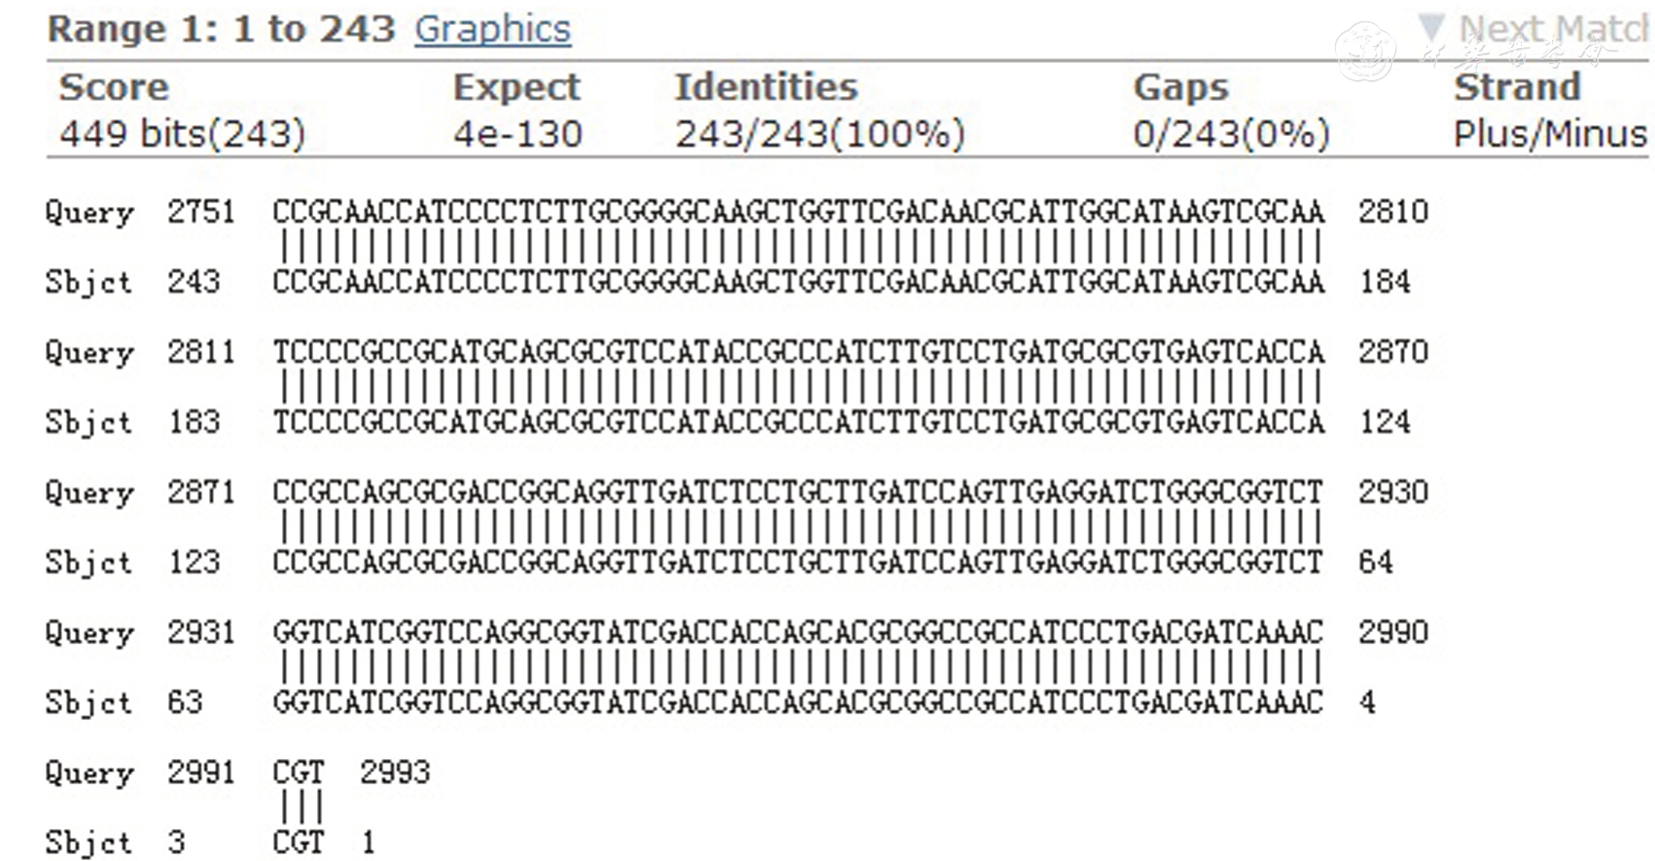This screenshot has width=1655, height=861.
Task: Click the '243/243(100%)' identities value
Action: pyautogui.click(x=820, y=133)
